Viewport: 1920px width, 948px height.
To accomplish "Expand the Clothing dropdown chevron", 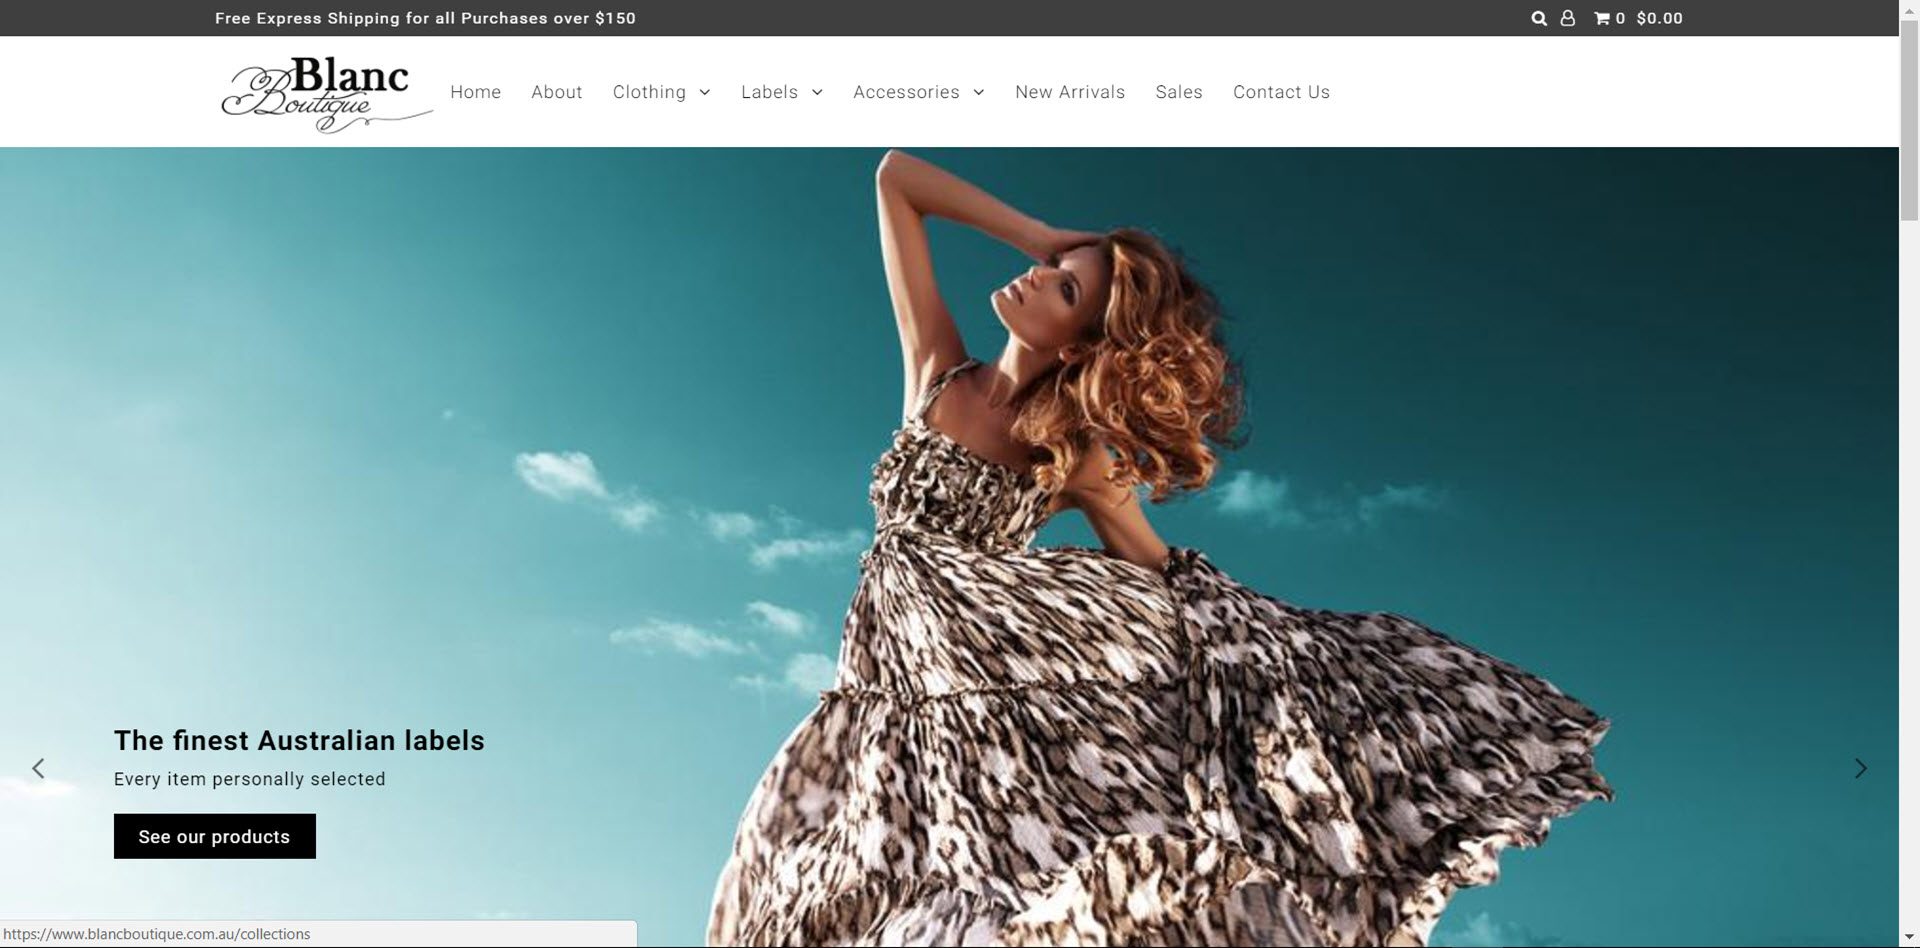I will pyautogui.click(x=705, y=92).
